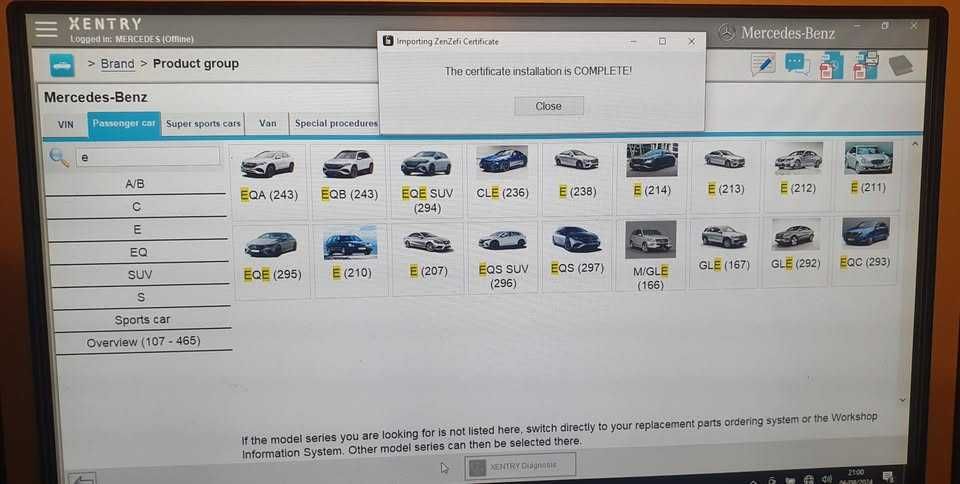This screenshot has height=484, width=960.
Task: Filter by the Sports car category
Action: [143, 320]
